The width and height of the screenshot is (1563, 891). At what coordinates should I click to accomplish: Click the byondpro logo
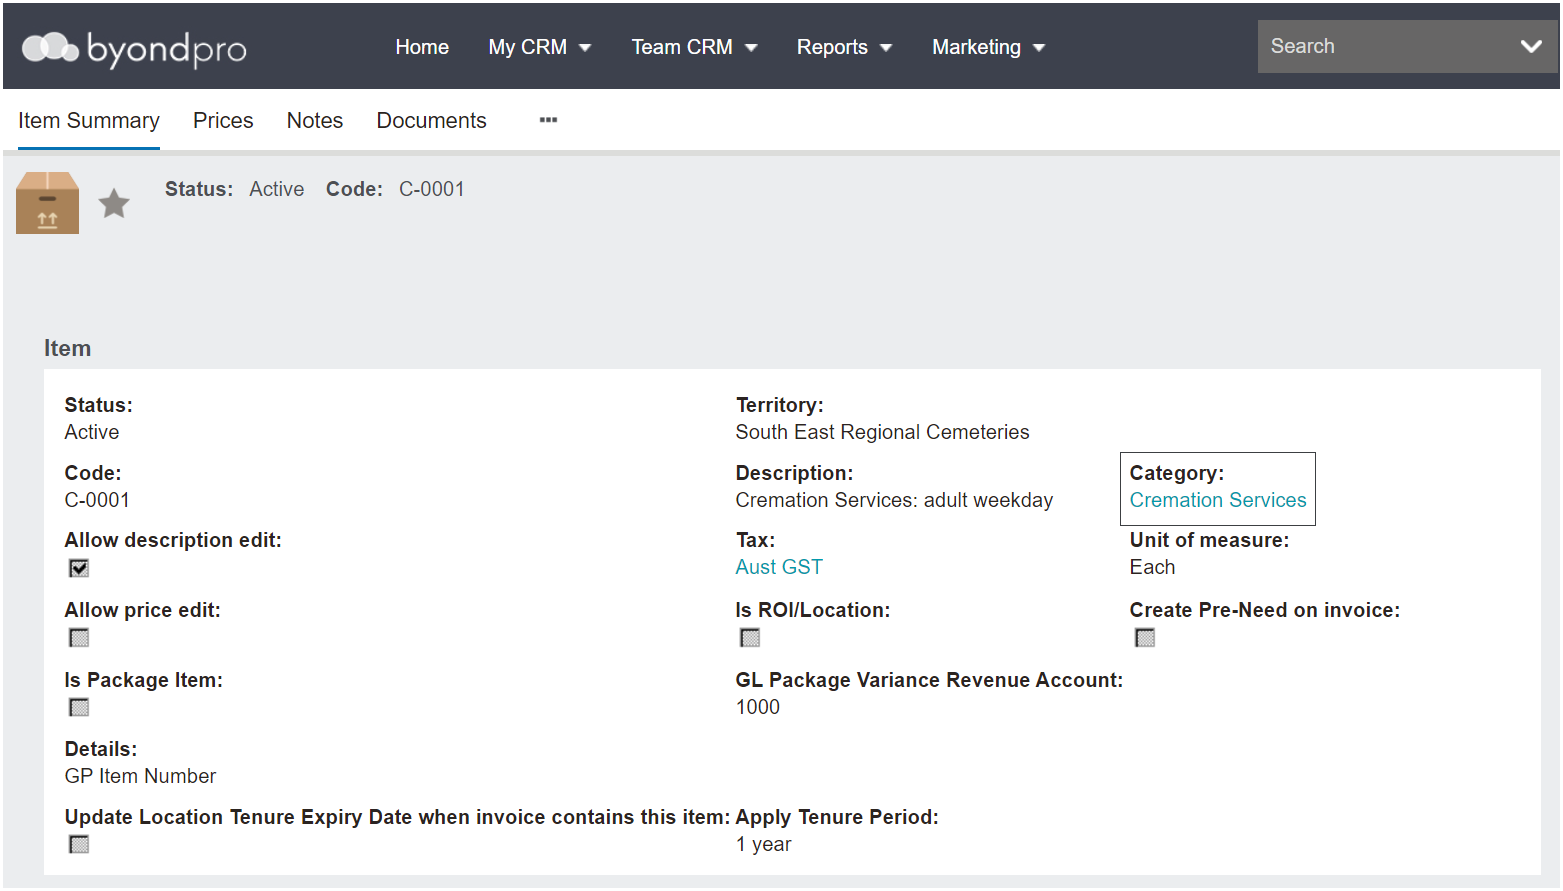[134, 48]
